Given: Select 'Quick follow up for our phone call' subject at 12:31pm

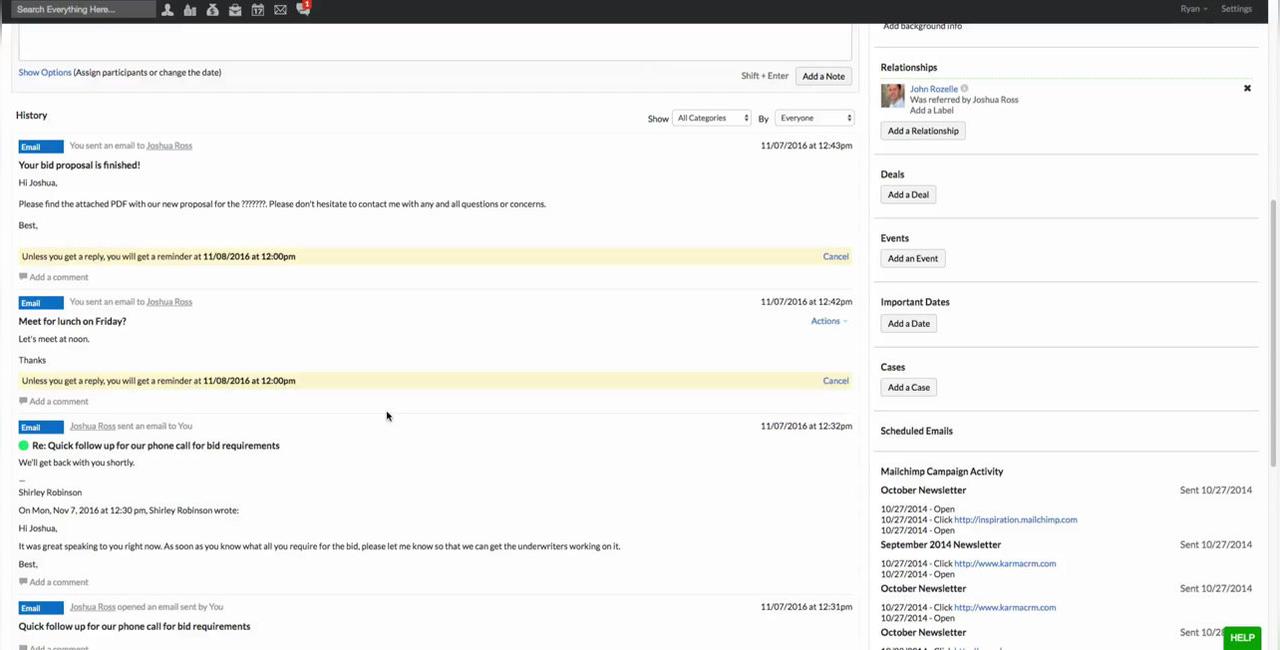Looking at the screenshot, I should click(134, 626).
